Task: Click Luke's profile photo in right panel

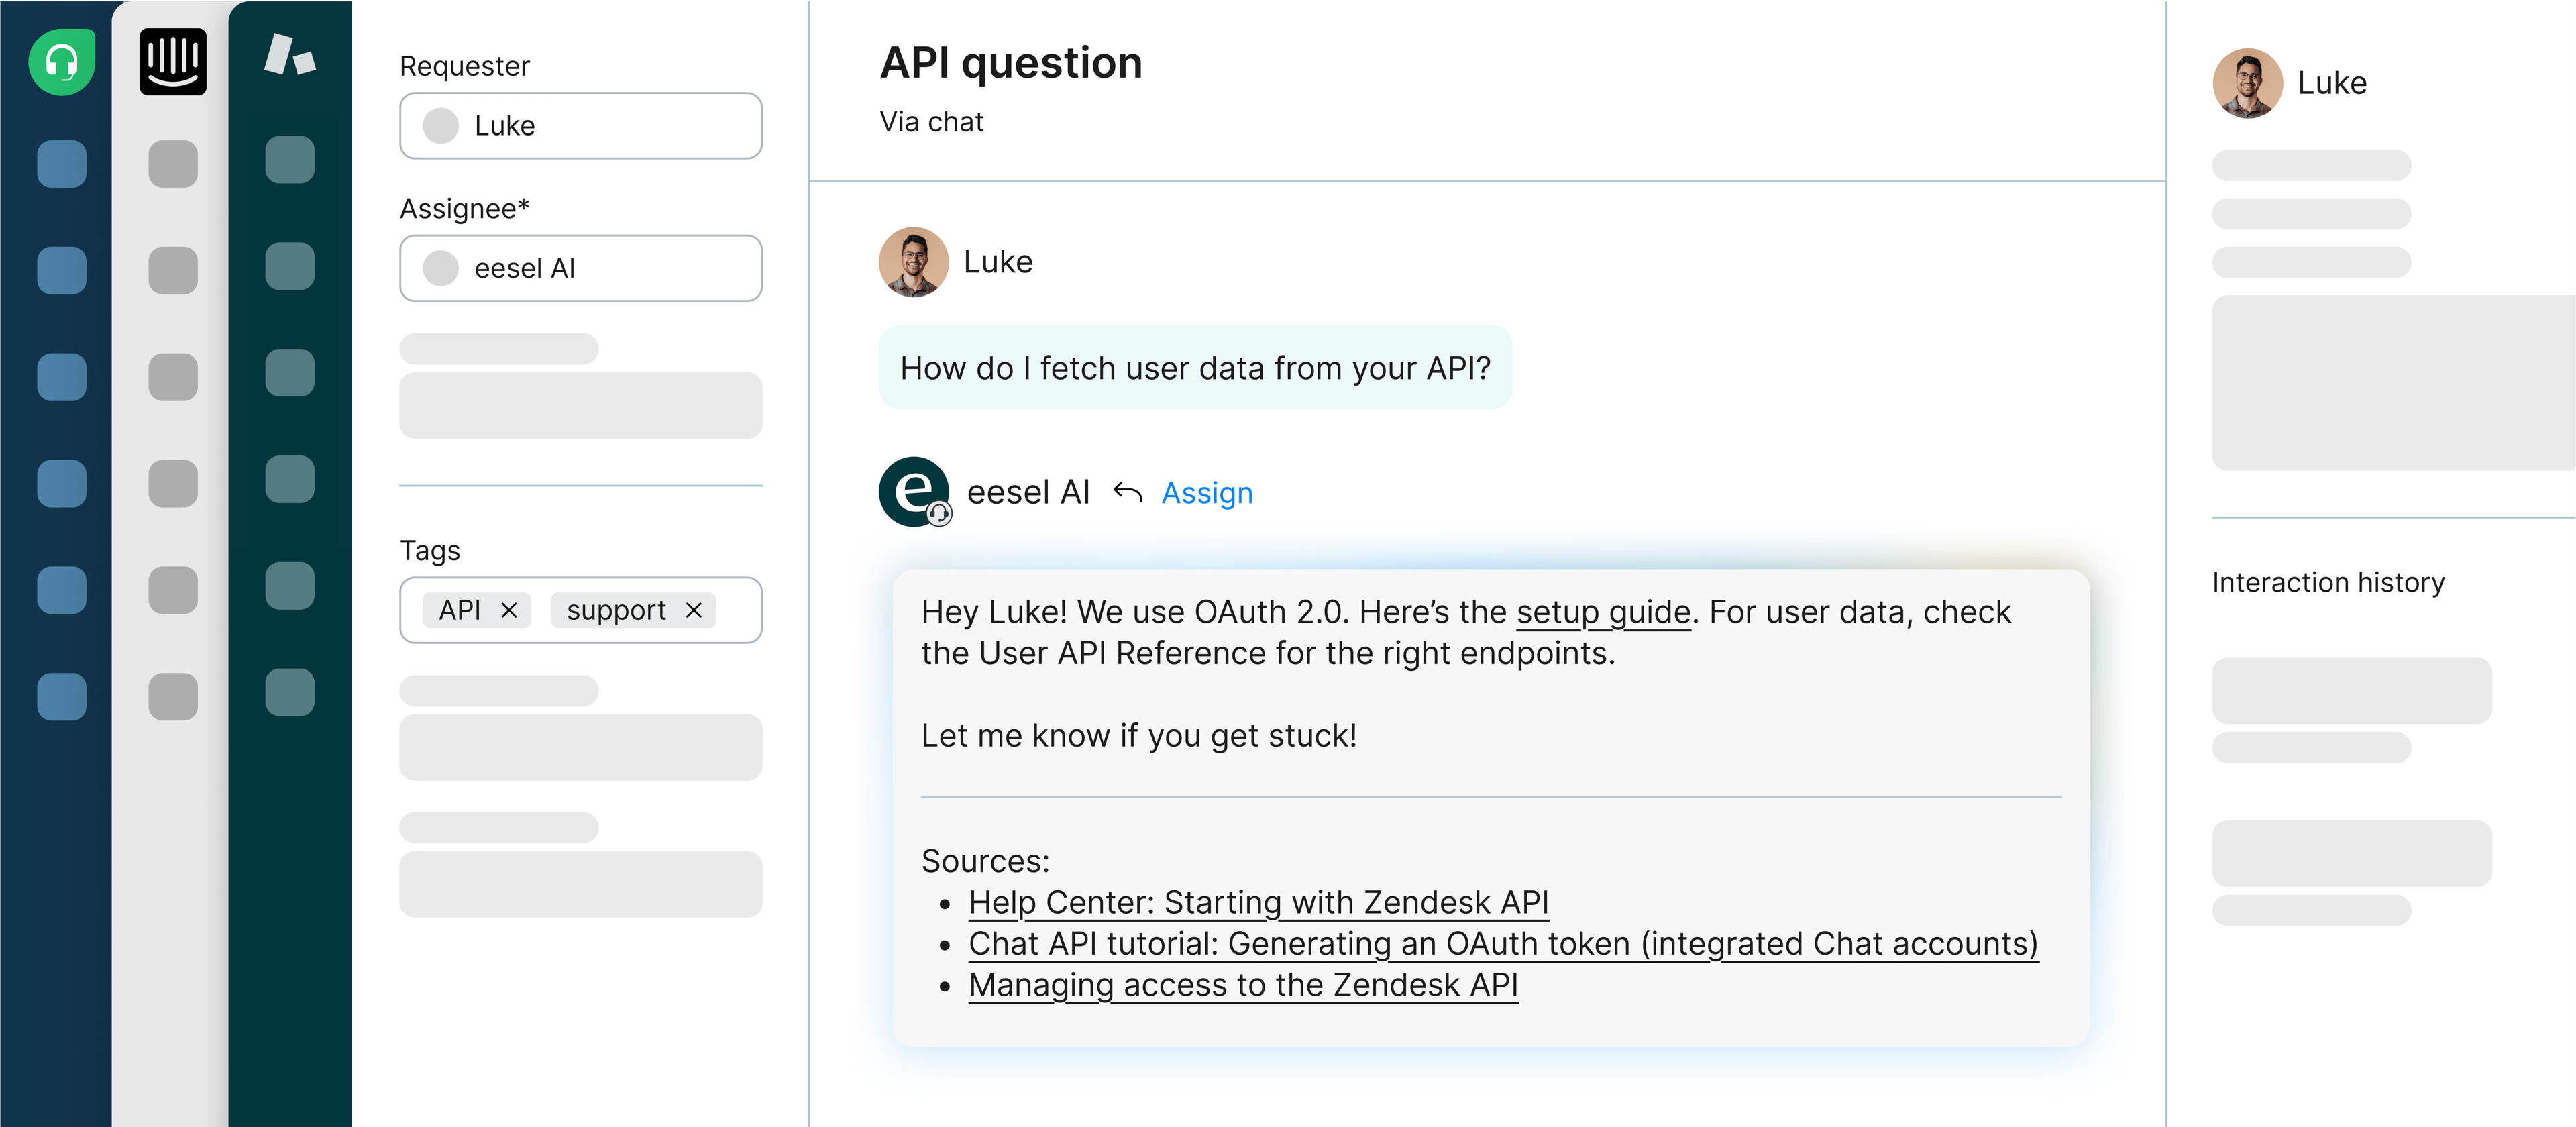Action: coord(2247,83)
